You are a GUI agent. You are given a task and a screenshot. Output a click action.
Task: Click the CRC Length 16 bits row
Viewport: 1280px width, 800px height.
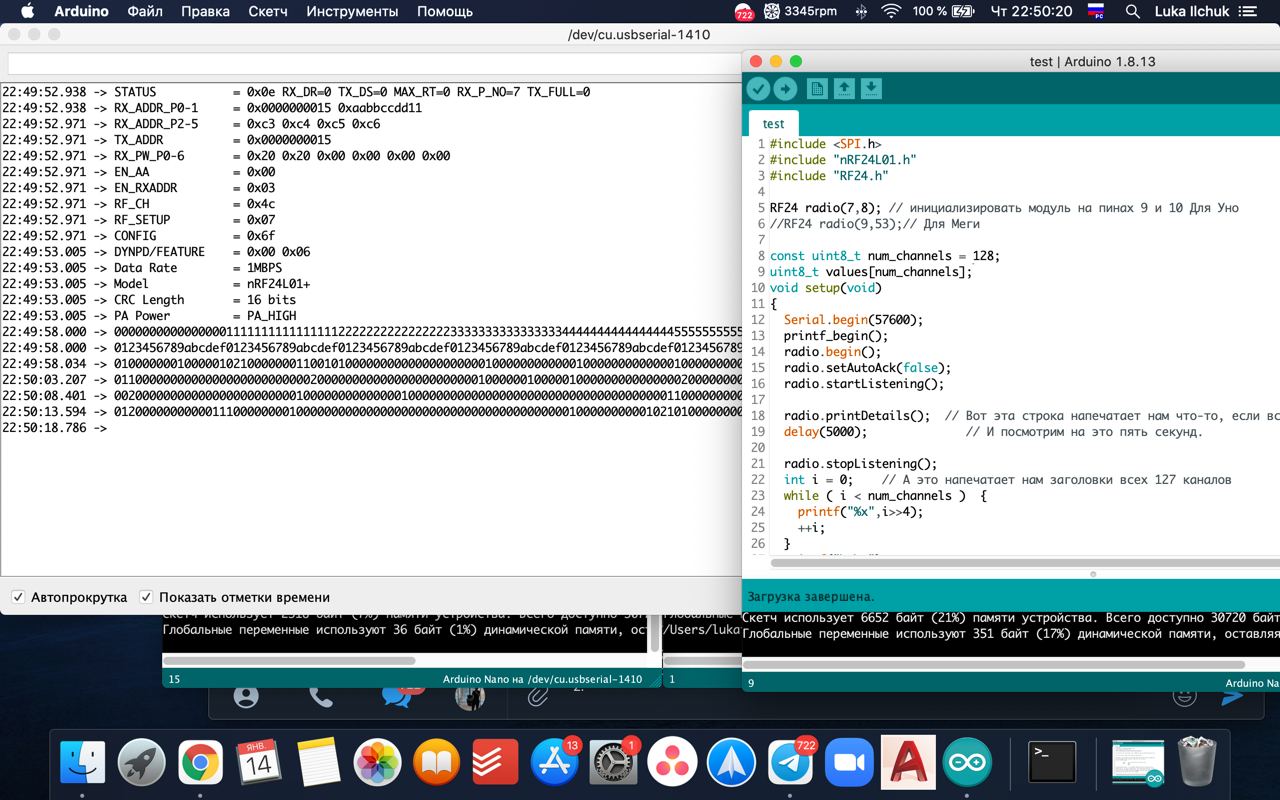(x=149, y=300)
